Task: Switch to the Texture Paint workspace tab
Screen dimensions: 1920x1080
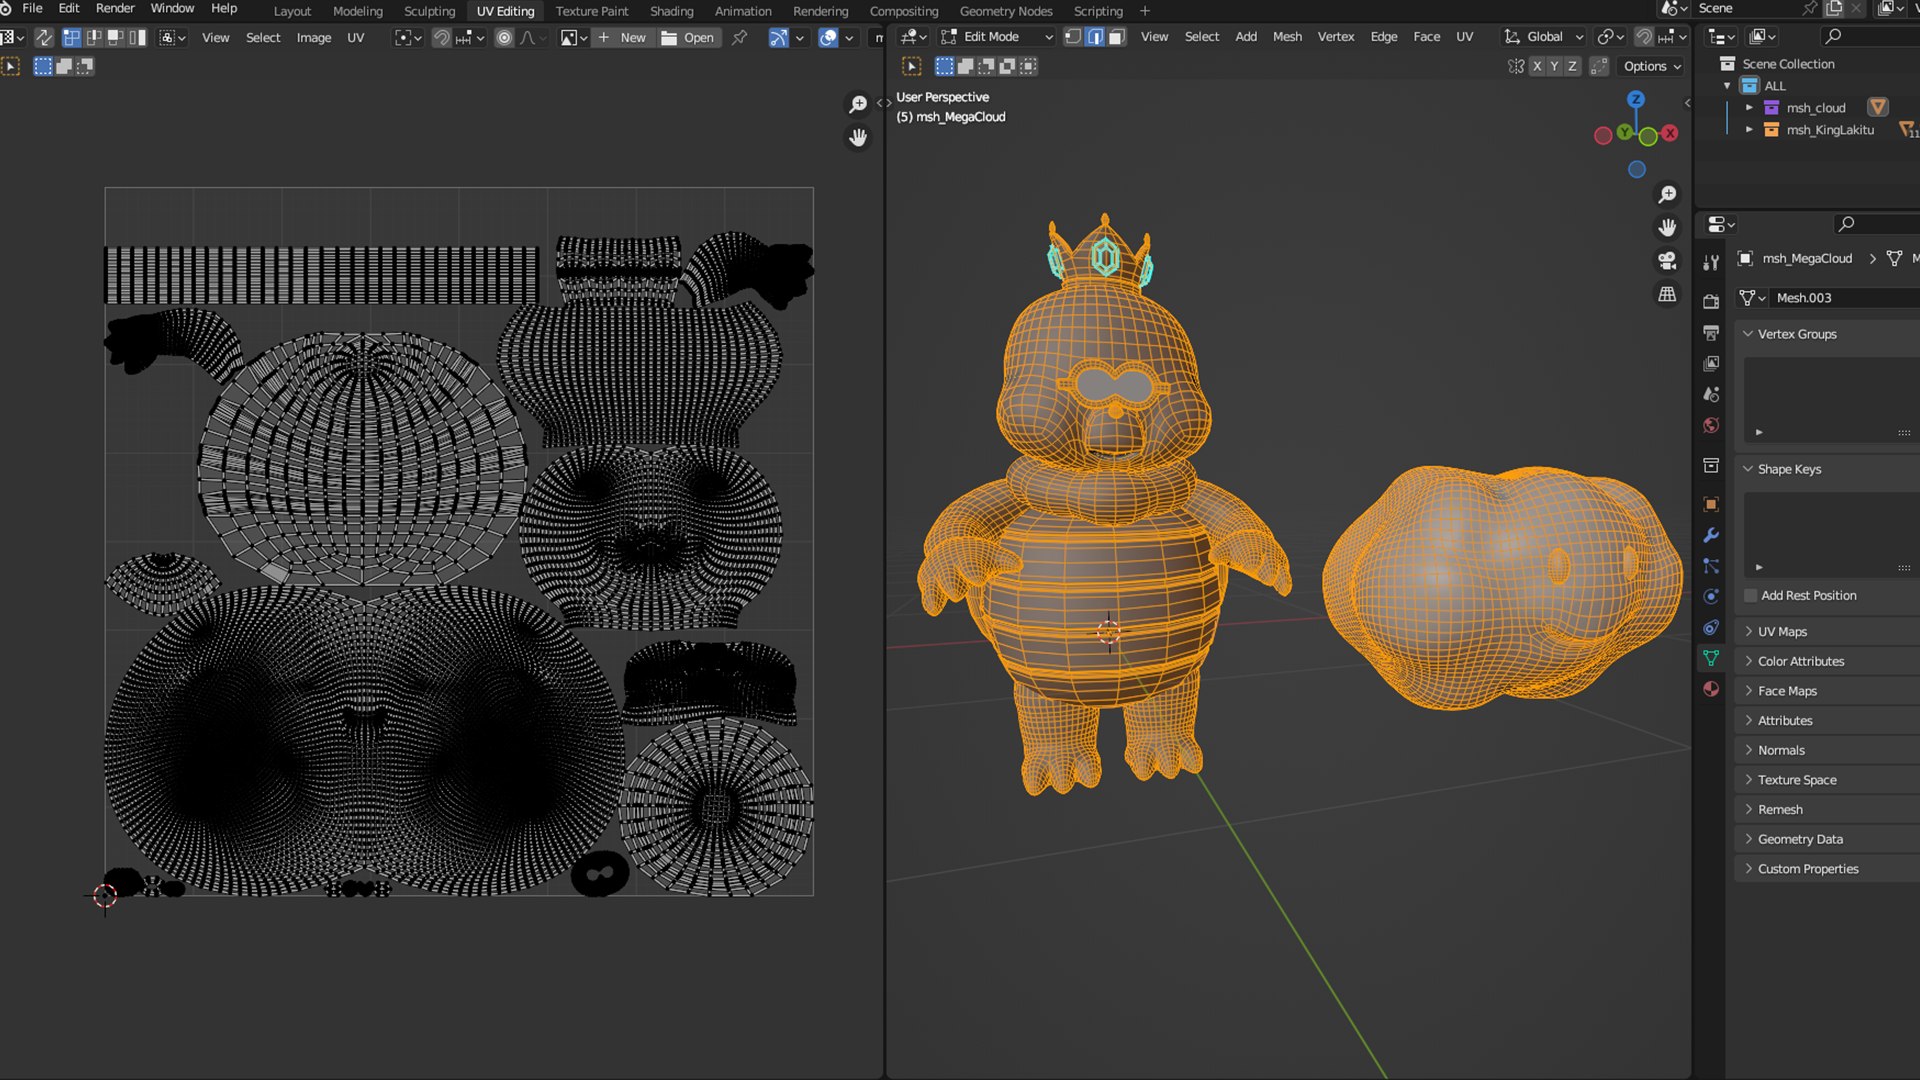Action: [592, 11]
